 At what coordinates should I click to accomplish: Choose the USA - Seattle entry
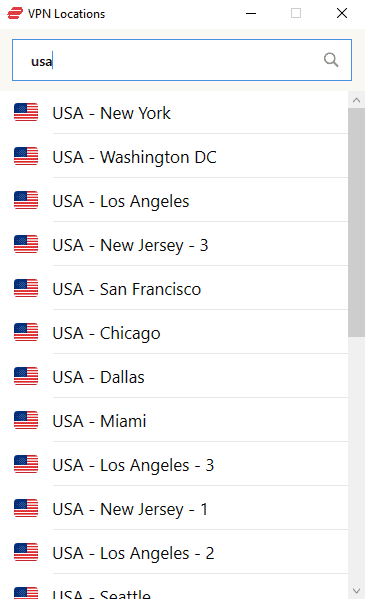pos(174,587)
